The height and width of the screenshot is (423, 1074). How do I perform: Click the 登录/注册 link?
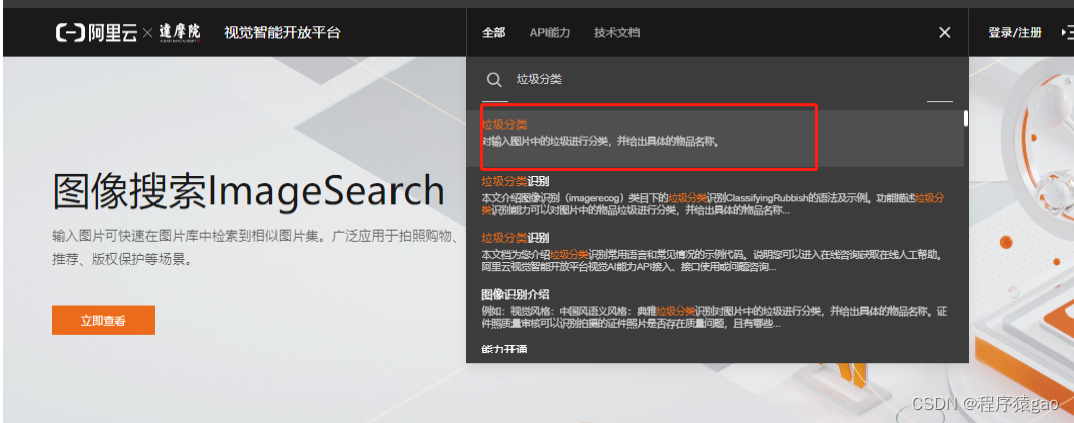point(1014,32)
